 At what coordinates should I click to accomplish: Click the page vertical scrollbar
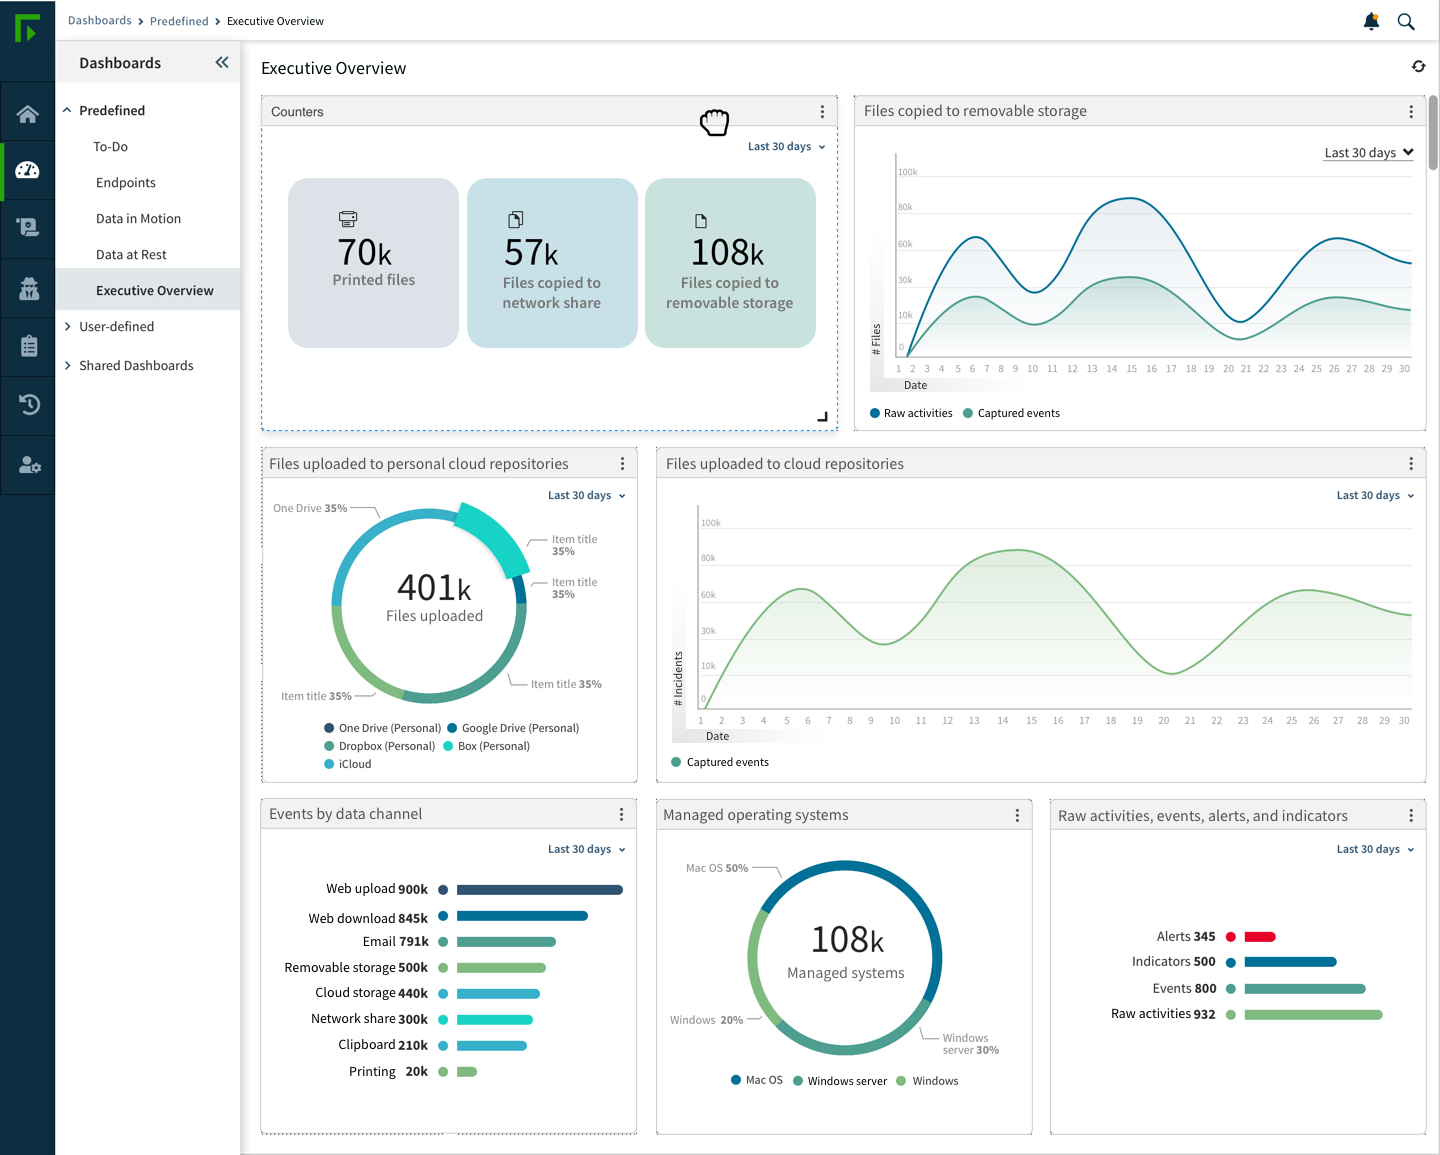pos(1433,133)
